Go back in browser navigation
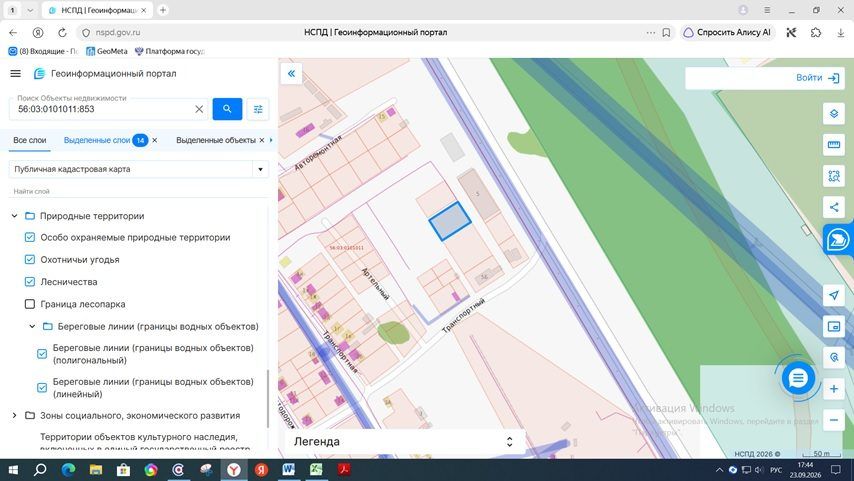 (x=13, y=33)
